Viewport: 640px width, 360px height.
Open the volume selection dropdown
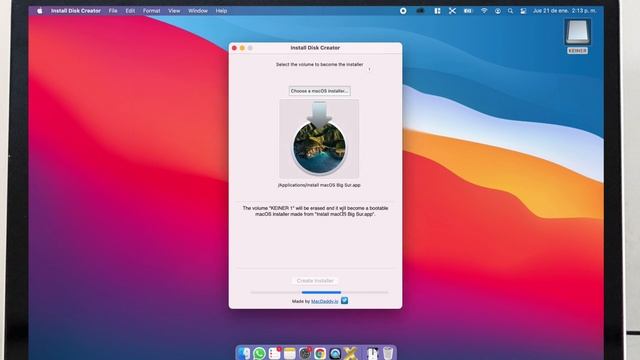pyautogui.click(x=369, y=69)
